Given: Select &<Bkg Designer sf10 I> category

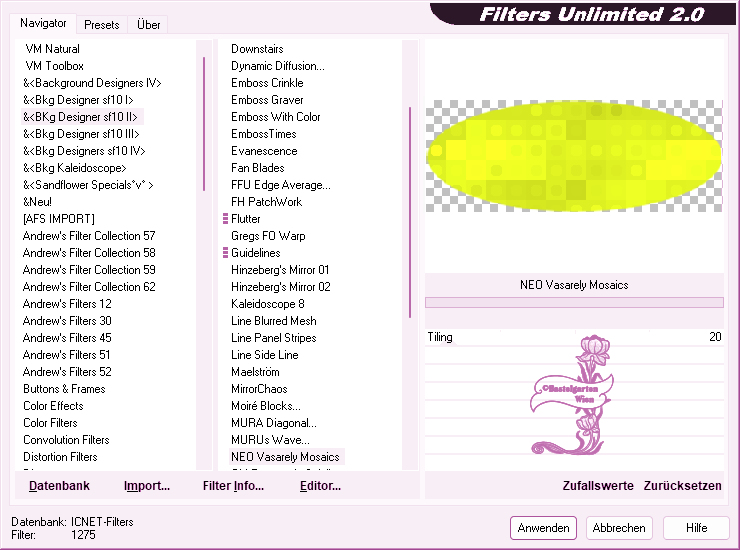Looking at the screenshot, I should [x=78, y=100].
